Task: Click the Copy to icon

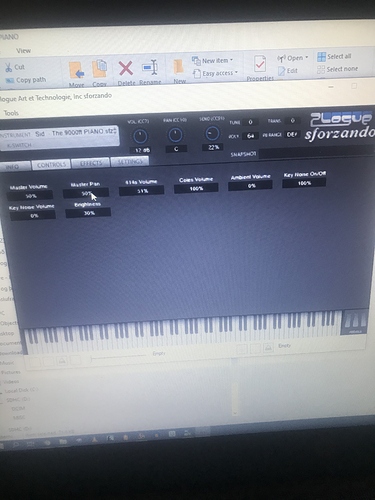Action: pos(99,69)
